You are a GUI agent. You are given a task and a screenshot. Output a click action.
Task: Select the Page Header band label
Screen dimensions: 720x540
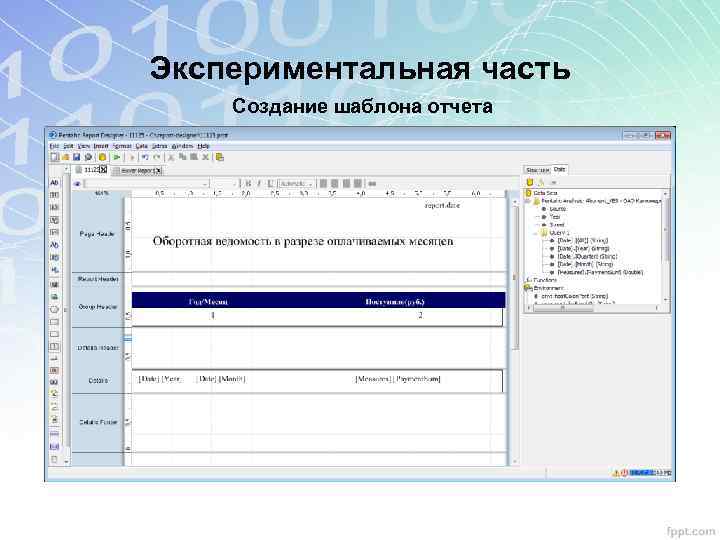tap(96, 234)
